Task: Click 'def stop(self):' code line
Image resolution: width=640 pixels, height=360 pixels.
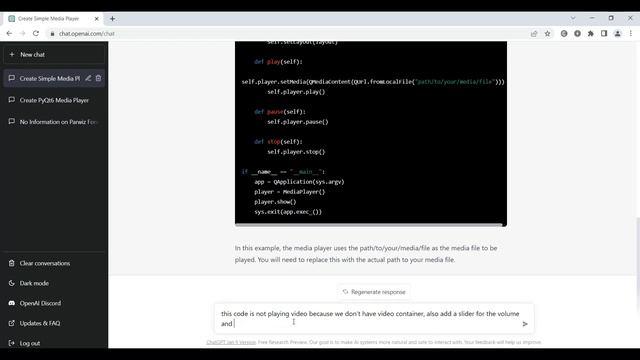Action: point(278,142)
